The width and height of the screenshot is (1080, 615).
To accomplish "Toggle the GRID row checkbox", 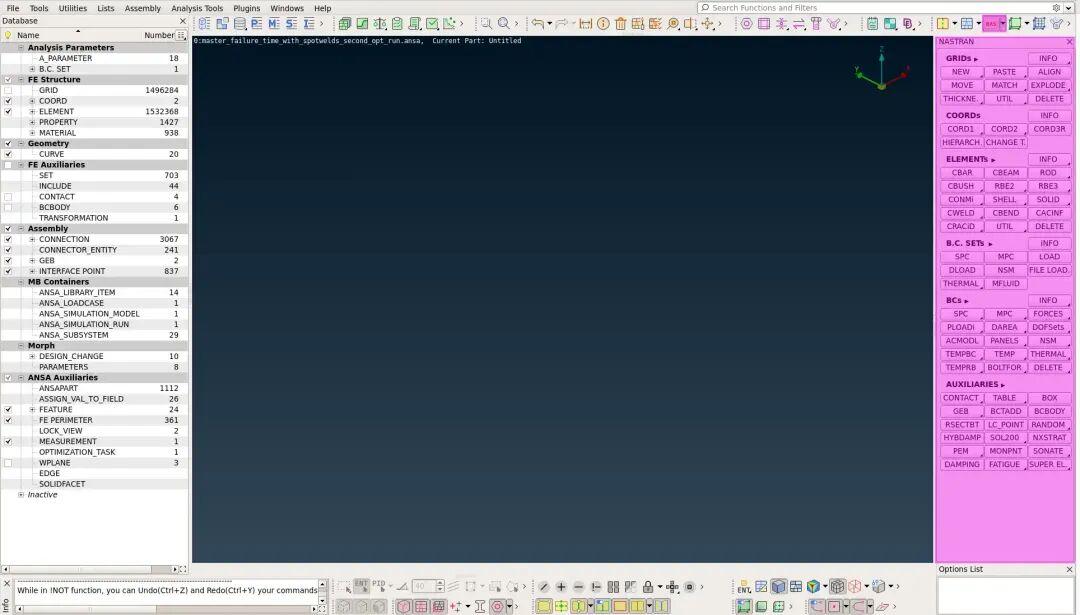I will (x=8, y=90).
